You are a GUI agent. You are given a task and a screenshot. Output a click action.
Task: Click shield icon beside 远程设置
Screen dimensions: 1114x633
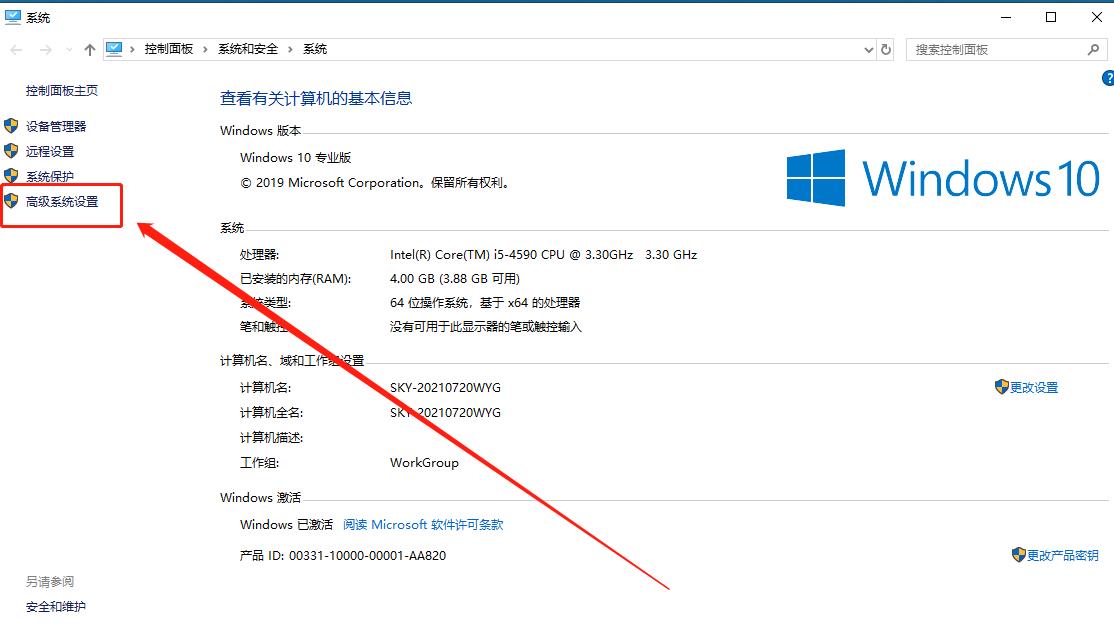[11, 151]
